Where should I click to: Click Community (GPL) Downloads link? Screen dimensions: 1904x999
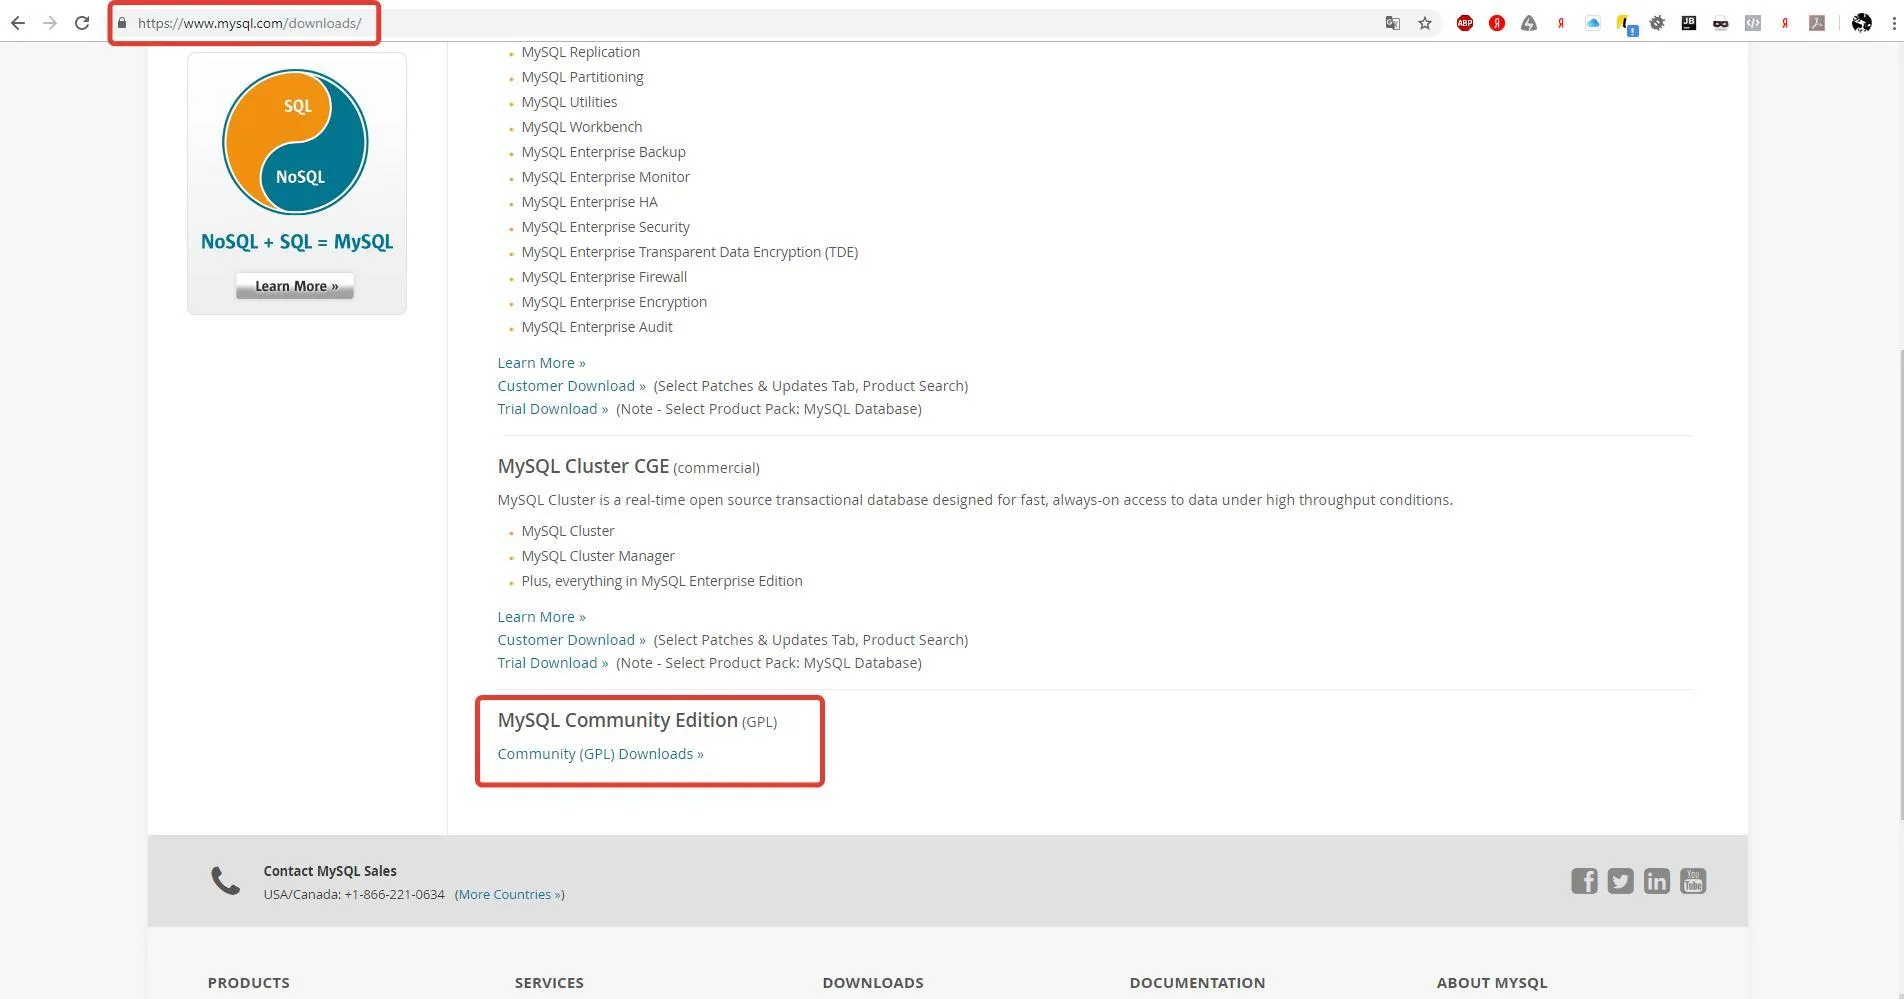click(x=600, y=754)
